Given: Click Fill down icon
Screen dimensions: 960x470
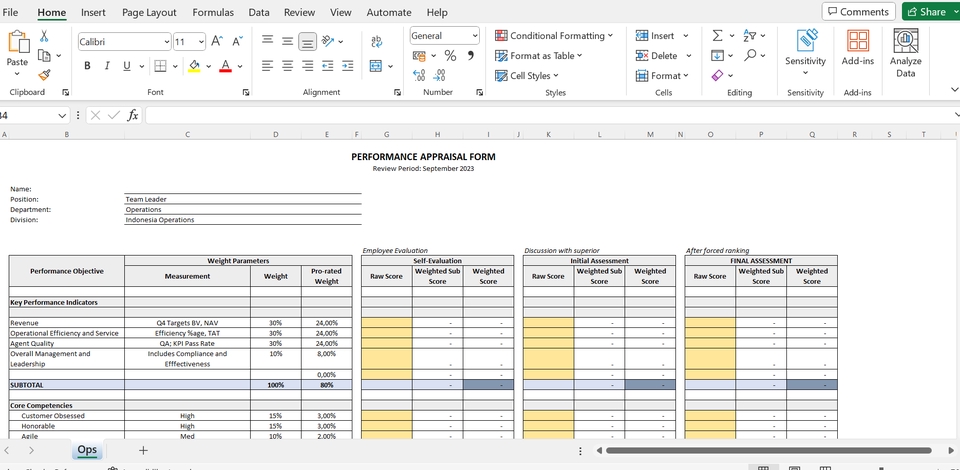Looking at the screenshot, I should click(x=718, y=56).
